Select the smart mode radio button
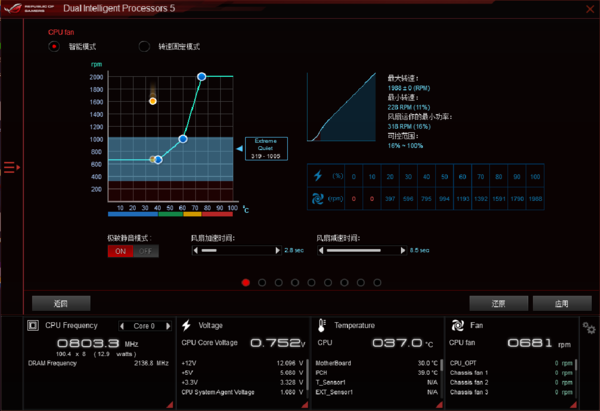This screenshot has width=600, height=411. coord(54,46)
